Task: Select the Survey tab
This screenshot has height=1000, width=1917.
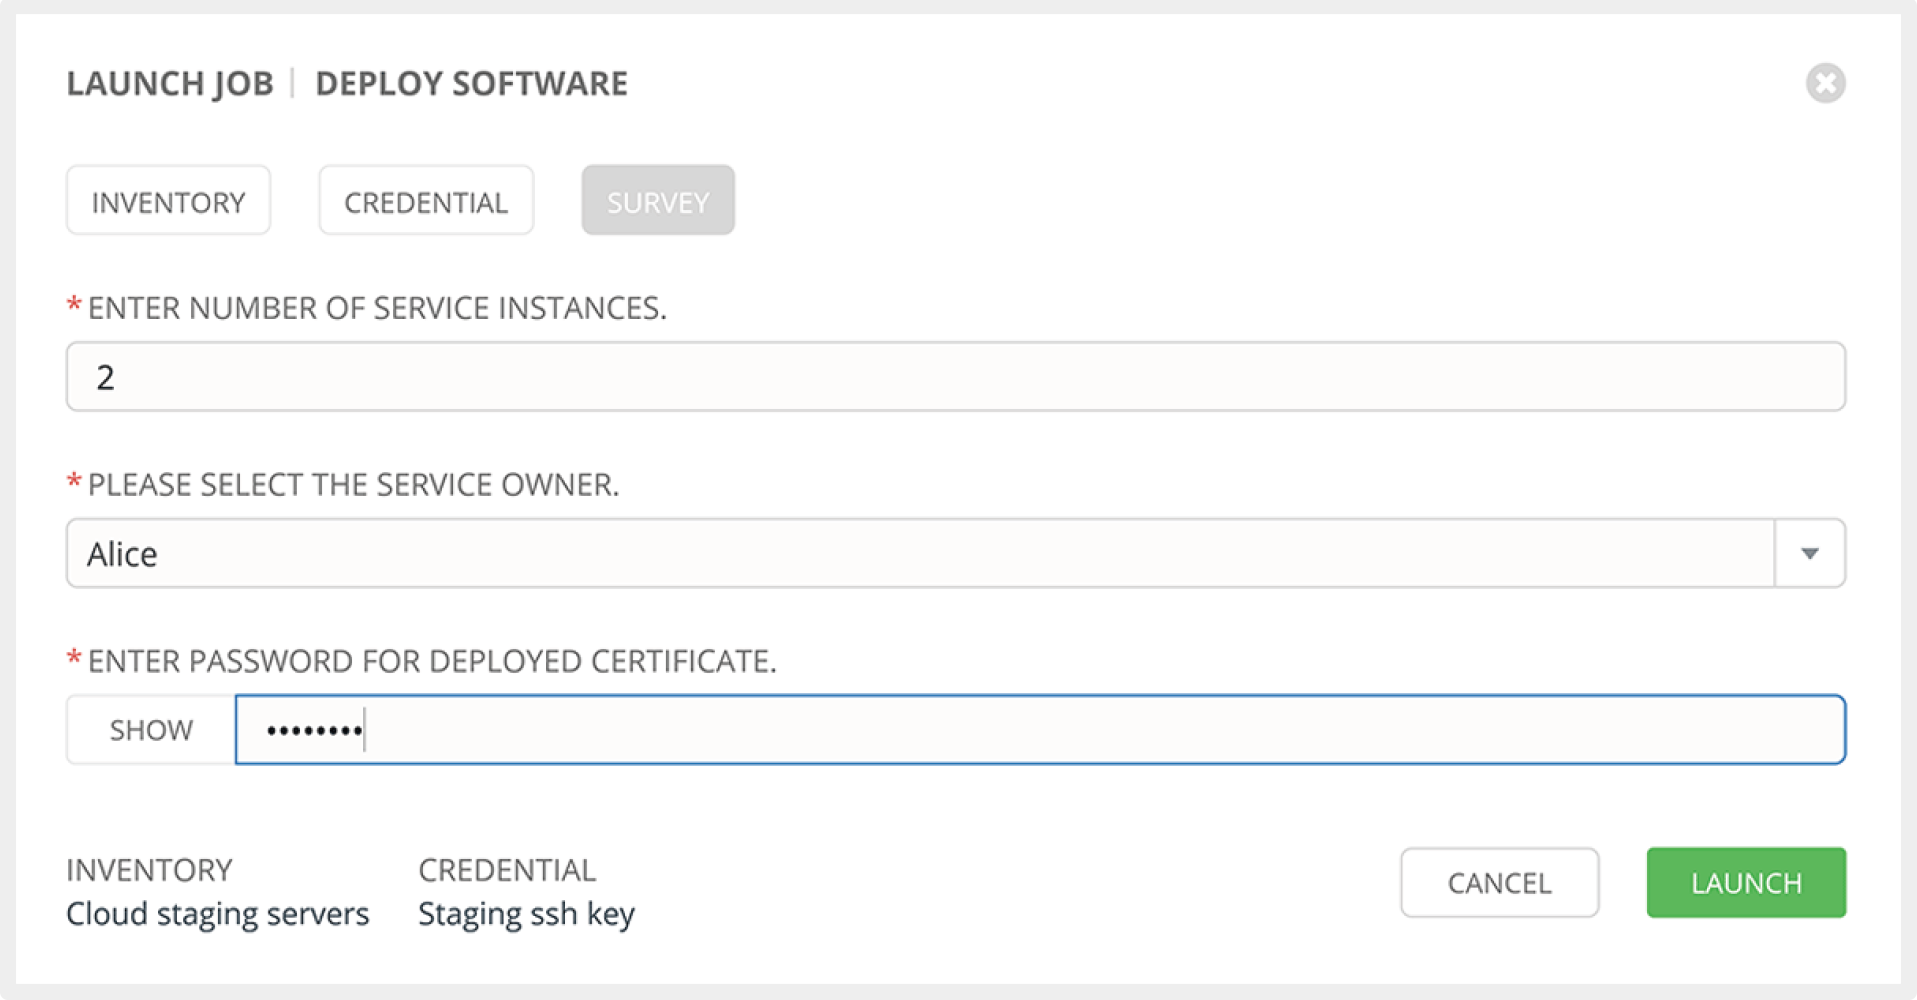Action: click(x=657, y=201)
